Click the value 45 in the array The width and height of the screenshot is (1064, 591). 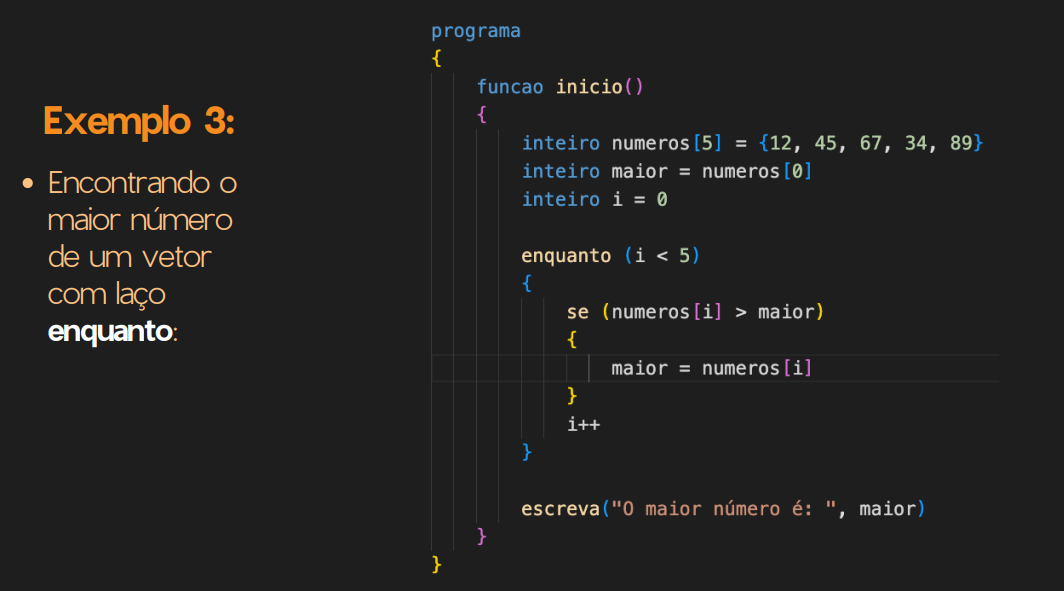click(825, 143)
